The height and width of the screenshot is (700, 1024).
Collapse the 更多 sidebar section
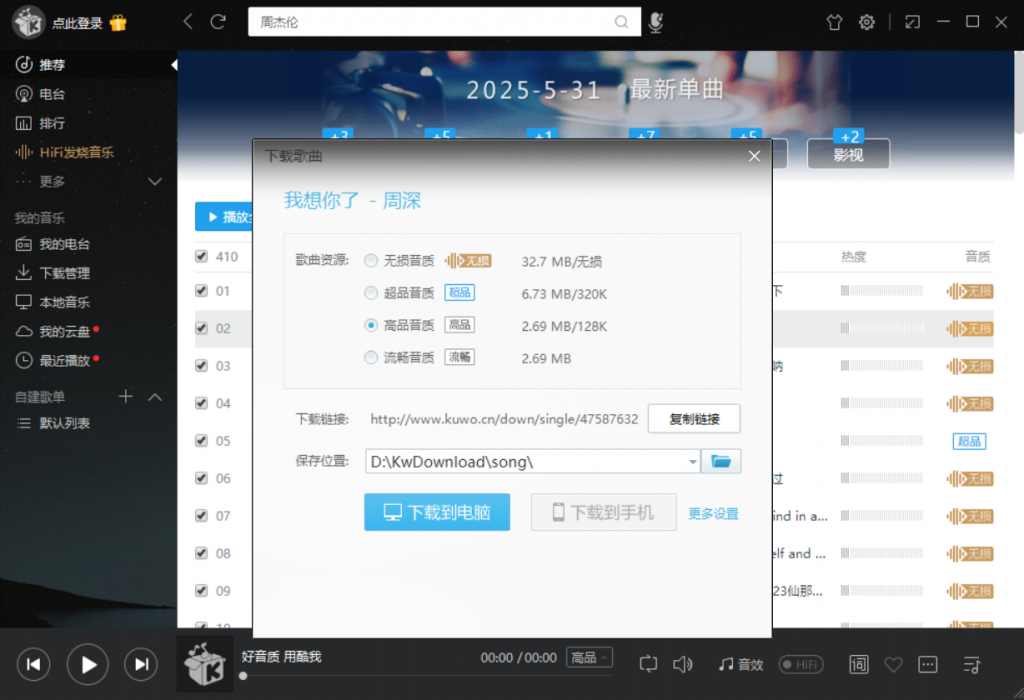click(154, 182)
